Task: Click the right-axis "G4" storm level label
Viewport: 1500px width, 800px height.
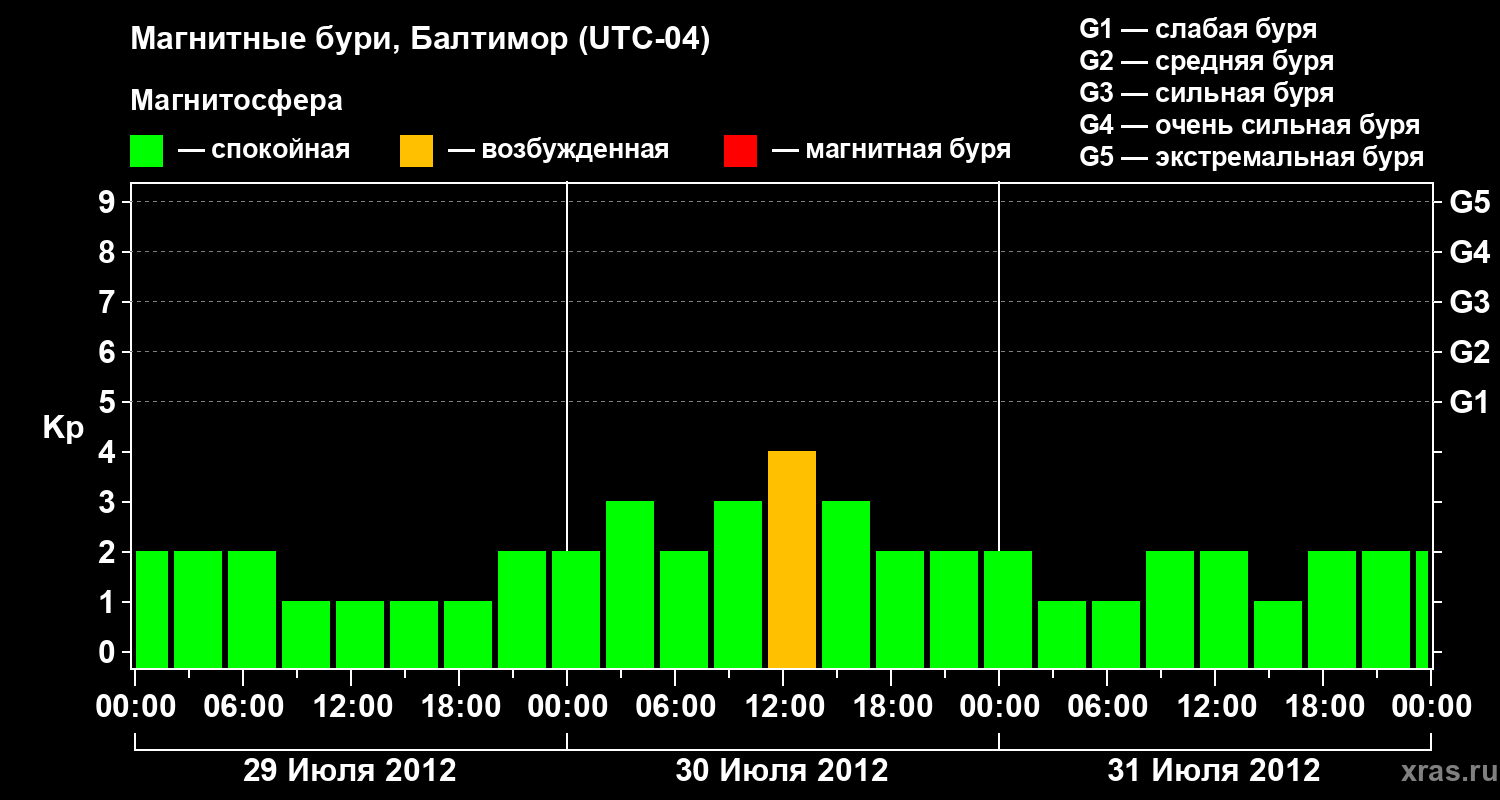Action: tap(1469, 252)
